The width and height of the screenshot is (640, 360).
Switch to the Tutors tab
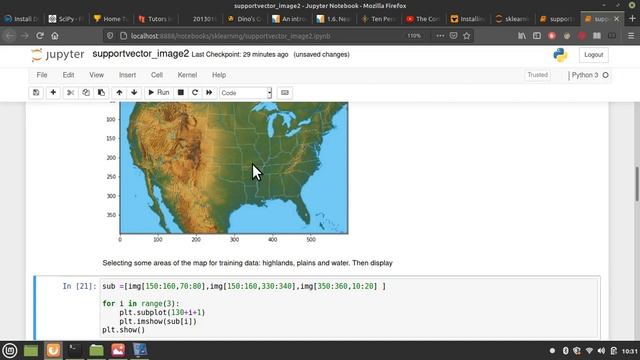click(x=155, y=19)
